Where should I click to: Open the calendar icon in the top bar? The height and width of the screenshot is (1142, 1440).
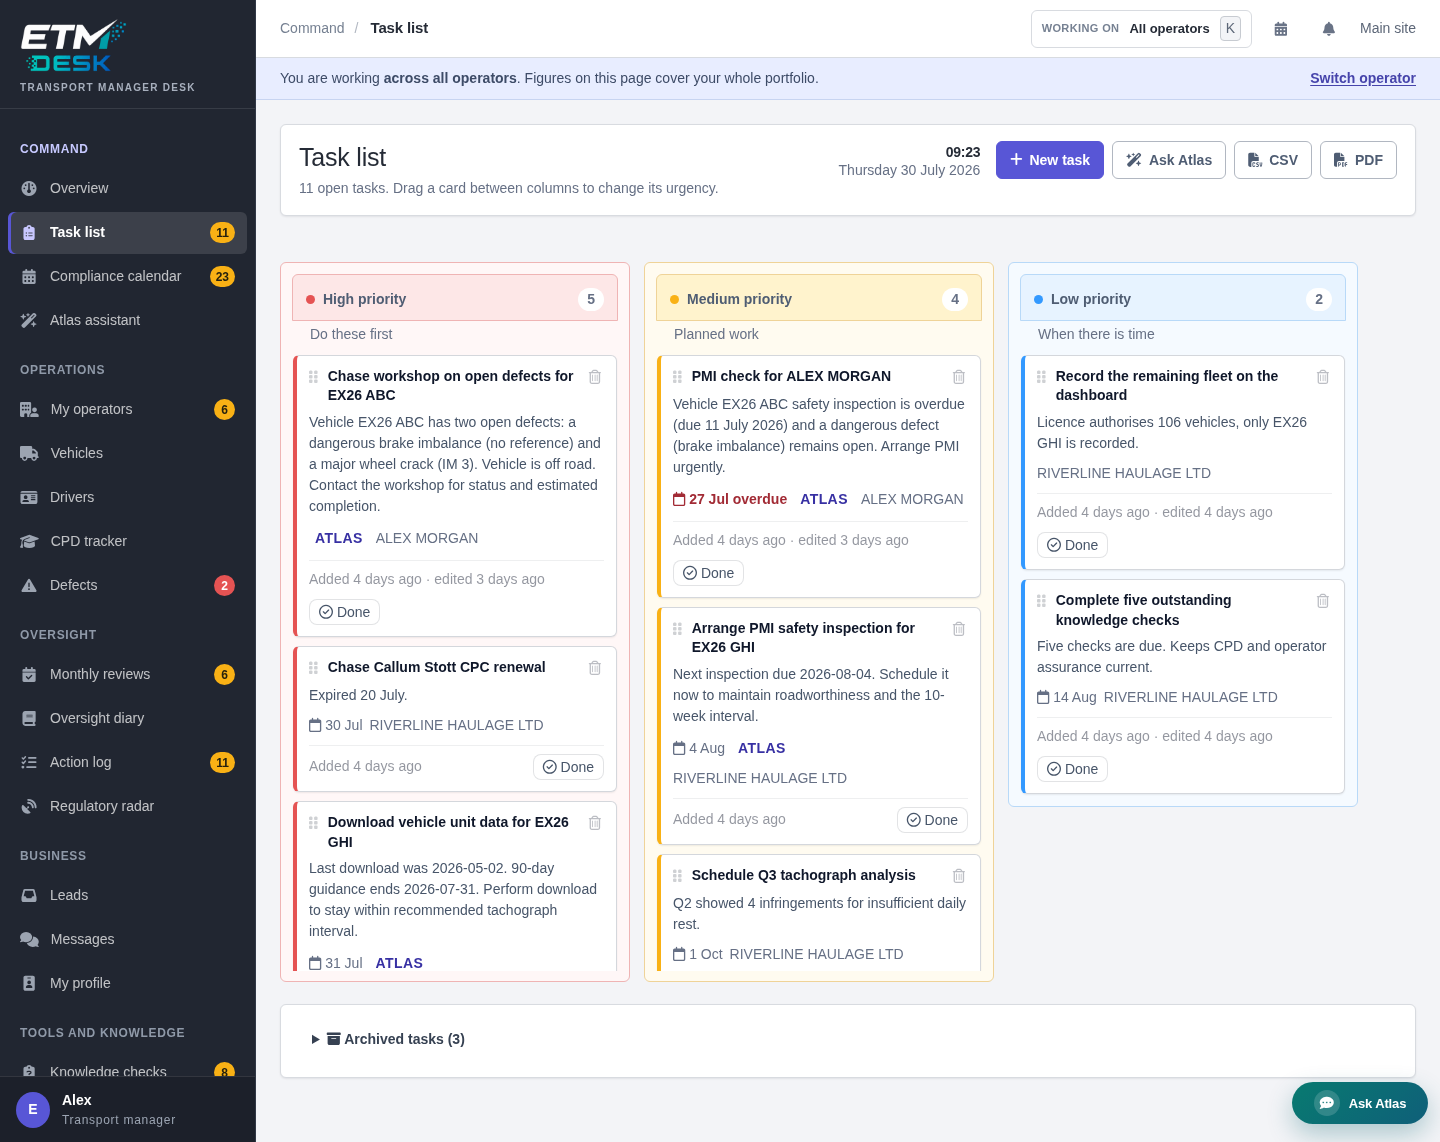tap(1281, 29)
